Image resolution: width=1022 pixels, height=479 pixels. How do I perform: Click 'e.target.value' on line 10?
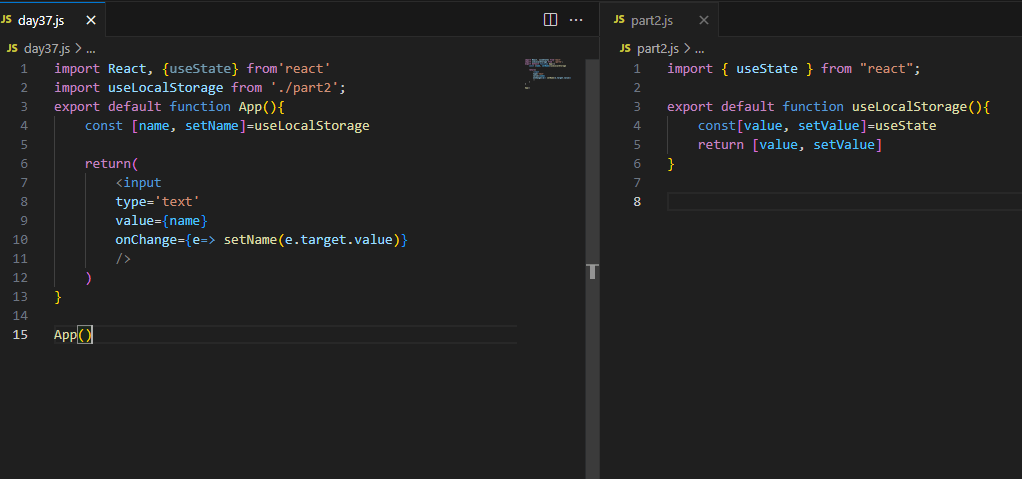(x=340, y=240)
